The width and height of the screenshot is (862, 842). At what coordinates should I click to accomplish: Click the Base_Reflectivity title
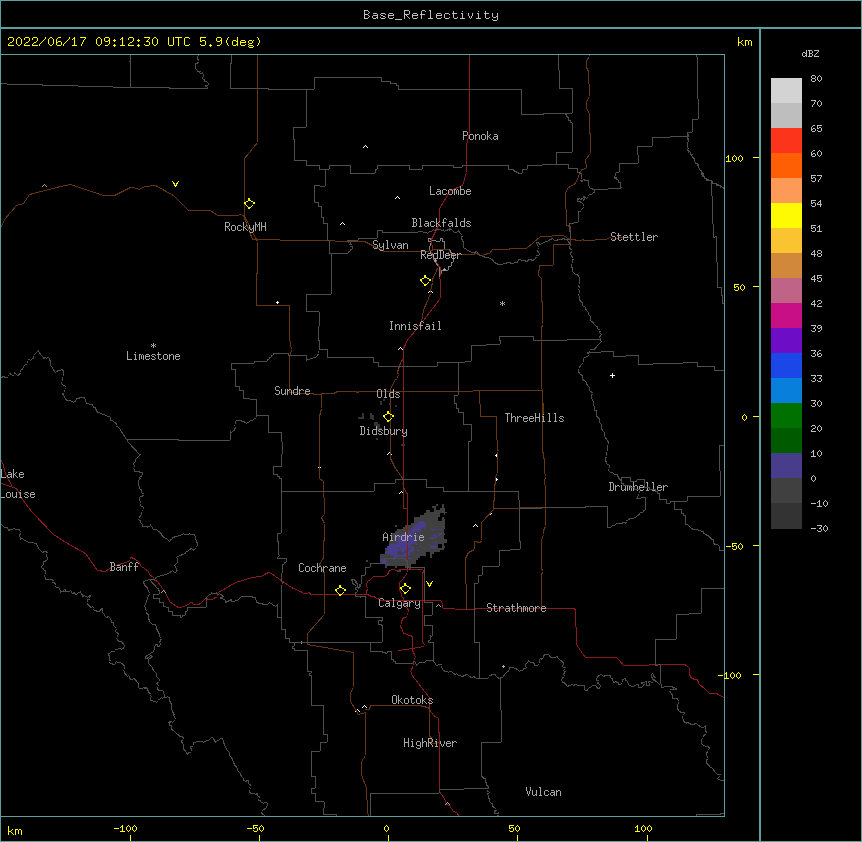pyautogui.click(x=431, y=15)
